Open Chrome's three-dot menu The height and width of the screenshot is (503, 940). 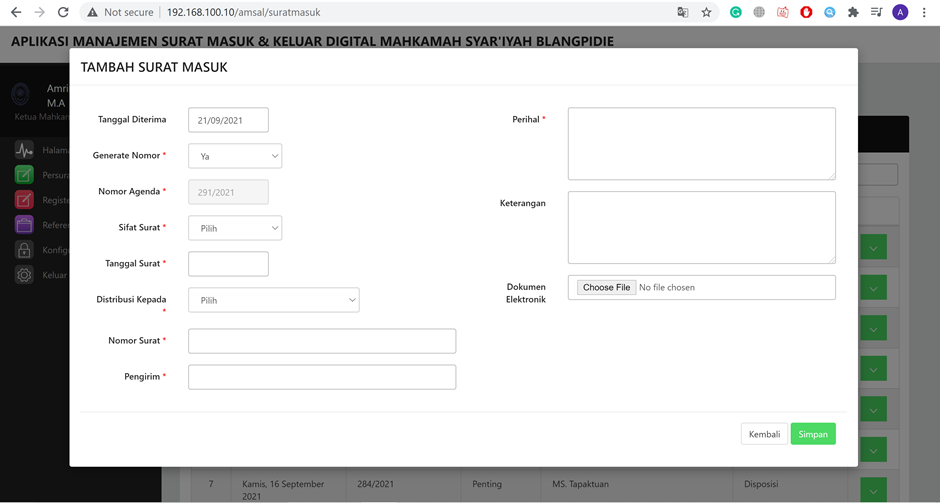924,13
